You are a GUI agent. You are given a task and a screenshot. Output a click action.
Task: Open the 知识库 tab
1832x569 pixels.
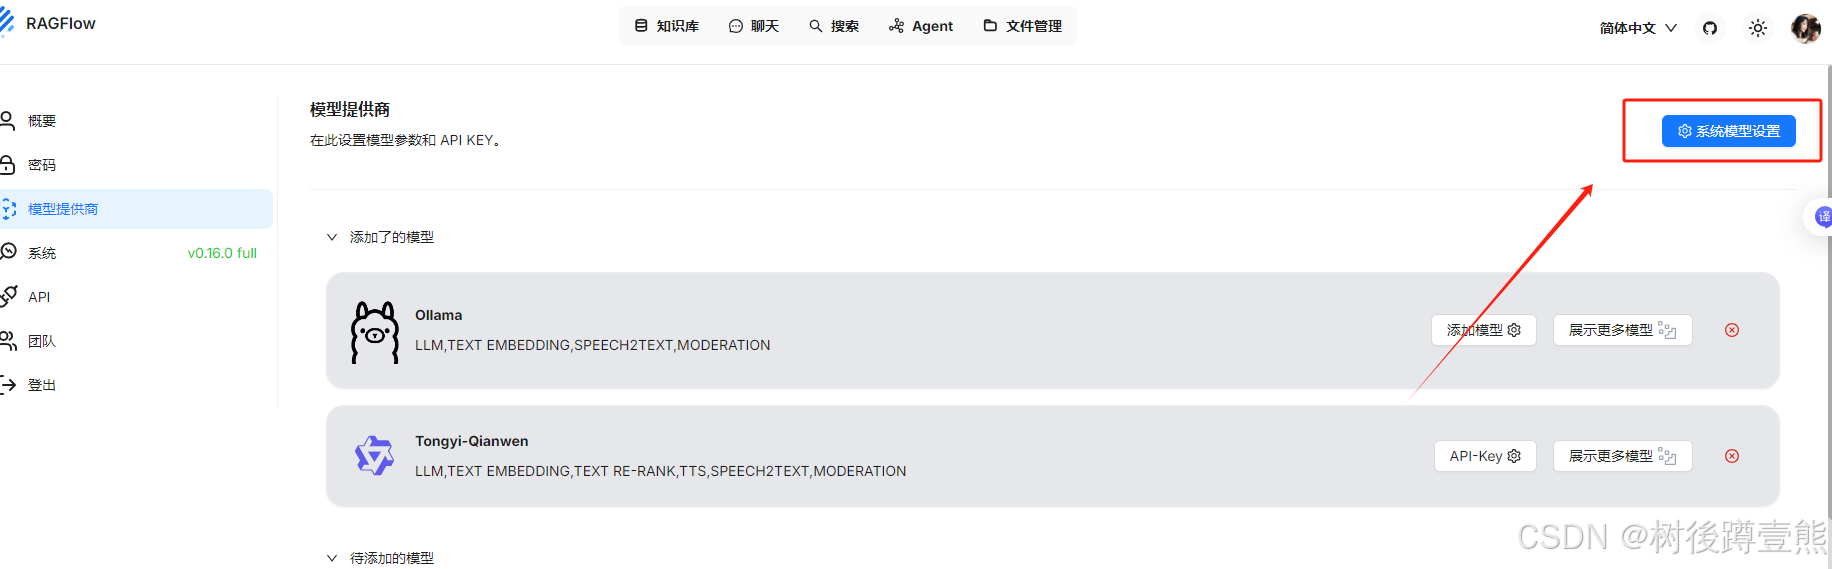point(667,26)
